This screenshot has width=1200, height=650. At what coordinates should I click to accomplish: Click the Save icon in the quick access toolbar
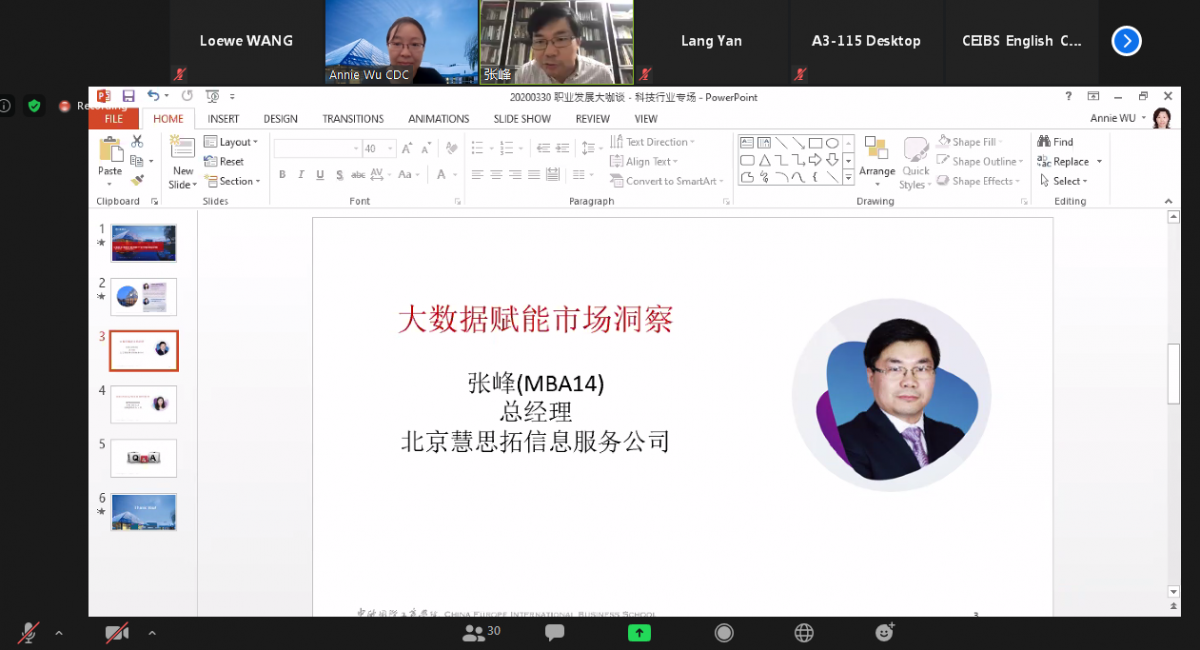(128, 97)
